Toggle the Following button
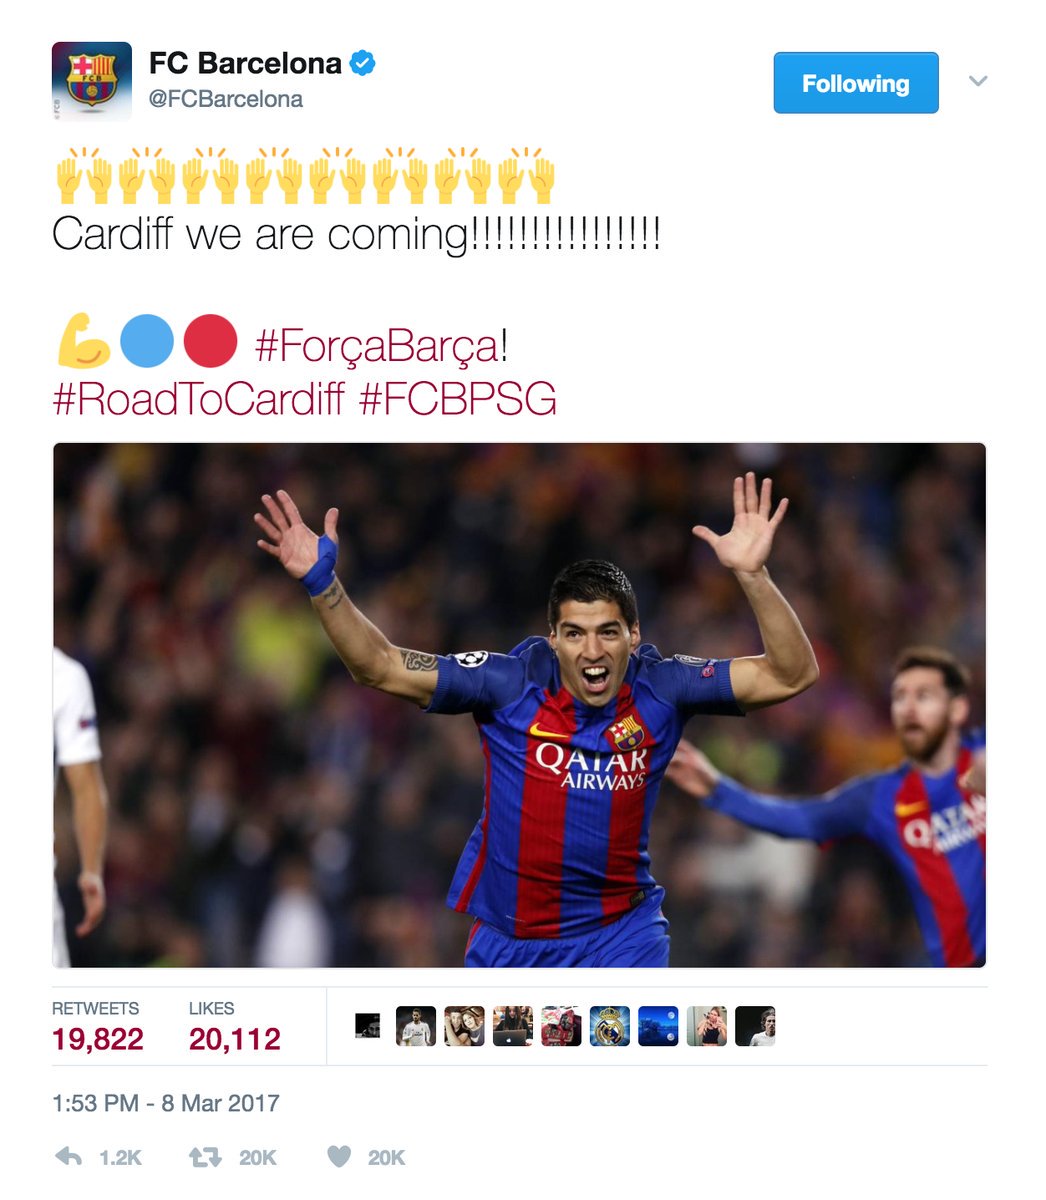This screenshot has height=1200, width=1046. point(856,83)
